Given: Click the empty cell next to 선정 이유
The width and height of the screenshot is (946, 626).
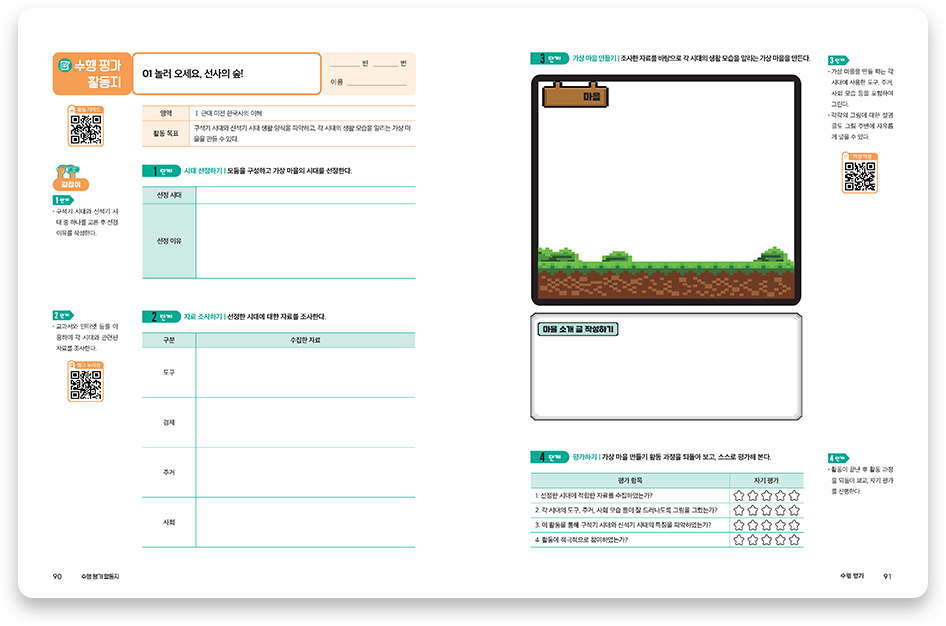Looking at the screenshot, I should pyautogui.click(x=305, y=241).
